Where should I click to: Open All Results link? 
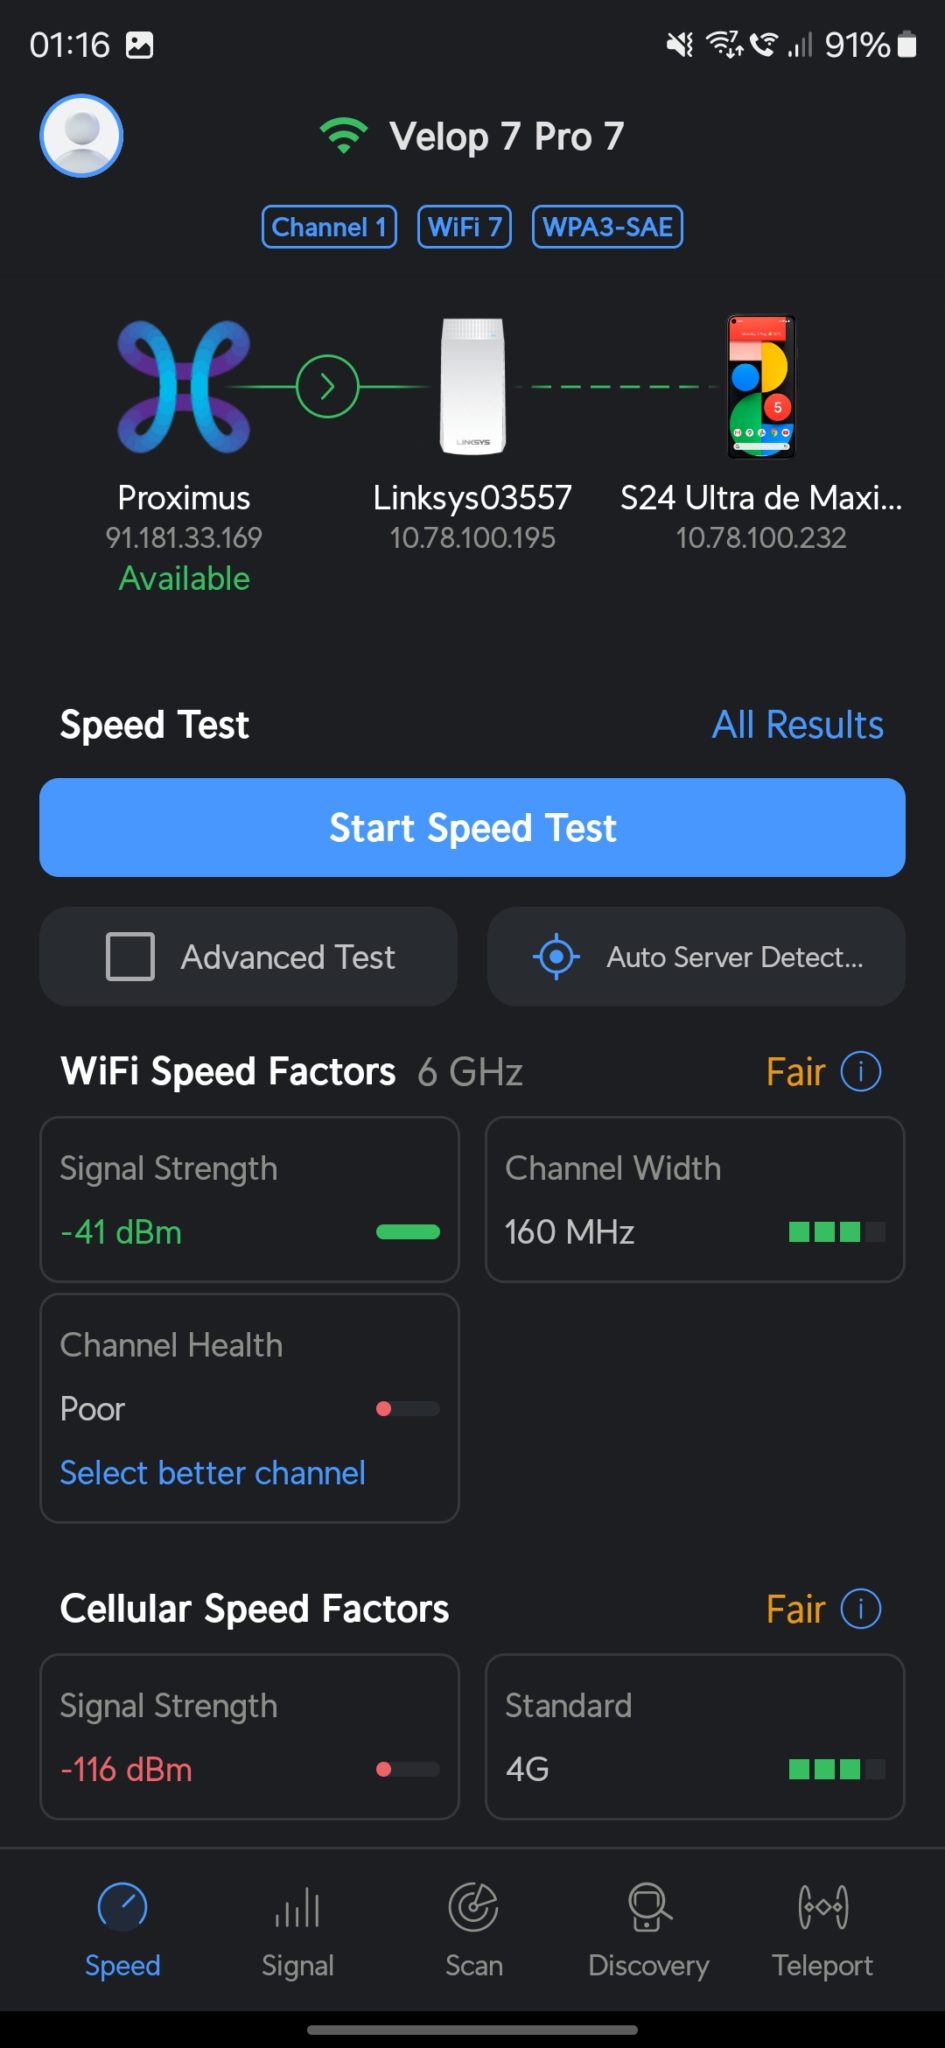click(797, 725)
